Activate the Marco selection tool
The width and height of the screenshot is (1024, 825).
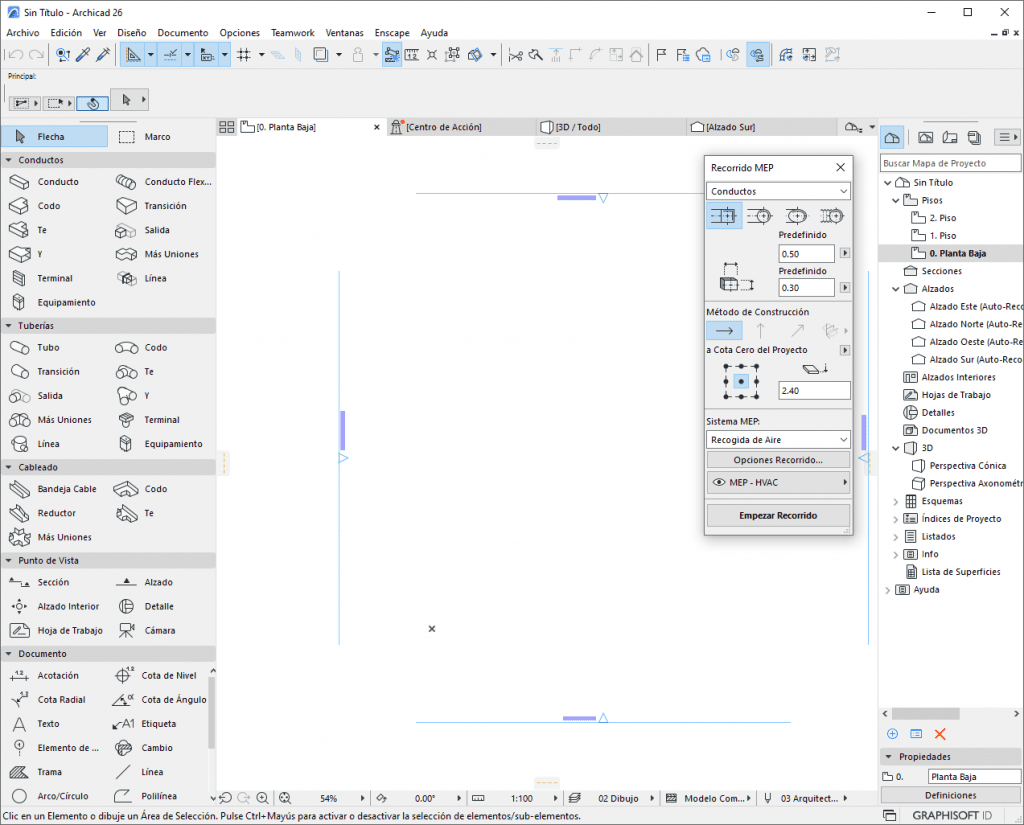pos(156,137)
